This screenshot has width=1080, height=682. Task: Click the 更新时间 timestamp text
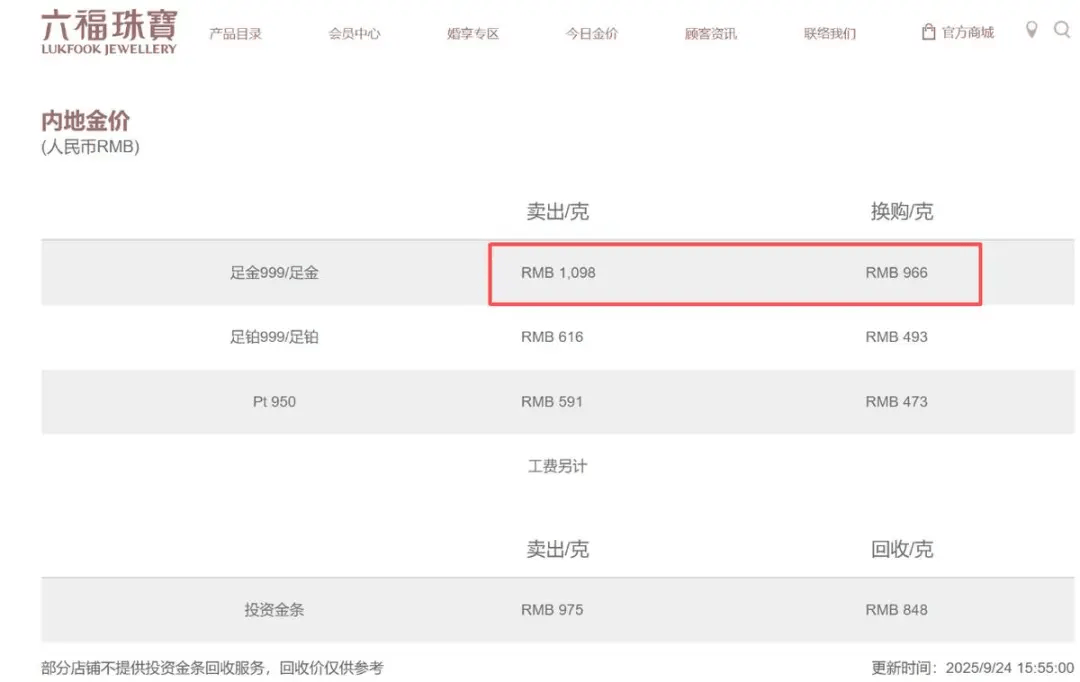(x=972, y=668)
